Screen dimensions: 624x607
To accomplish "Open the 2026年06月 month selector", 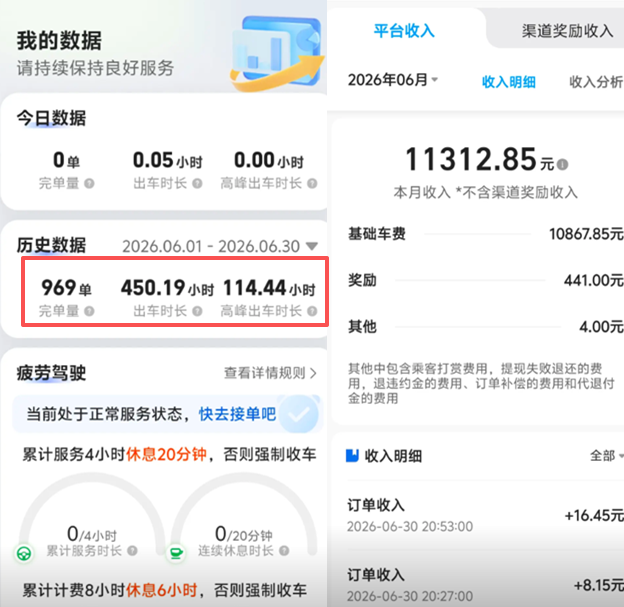I will pos(393,80).
